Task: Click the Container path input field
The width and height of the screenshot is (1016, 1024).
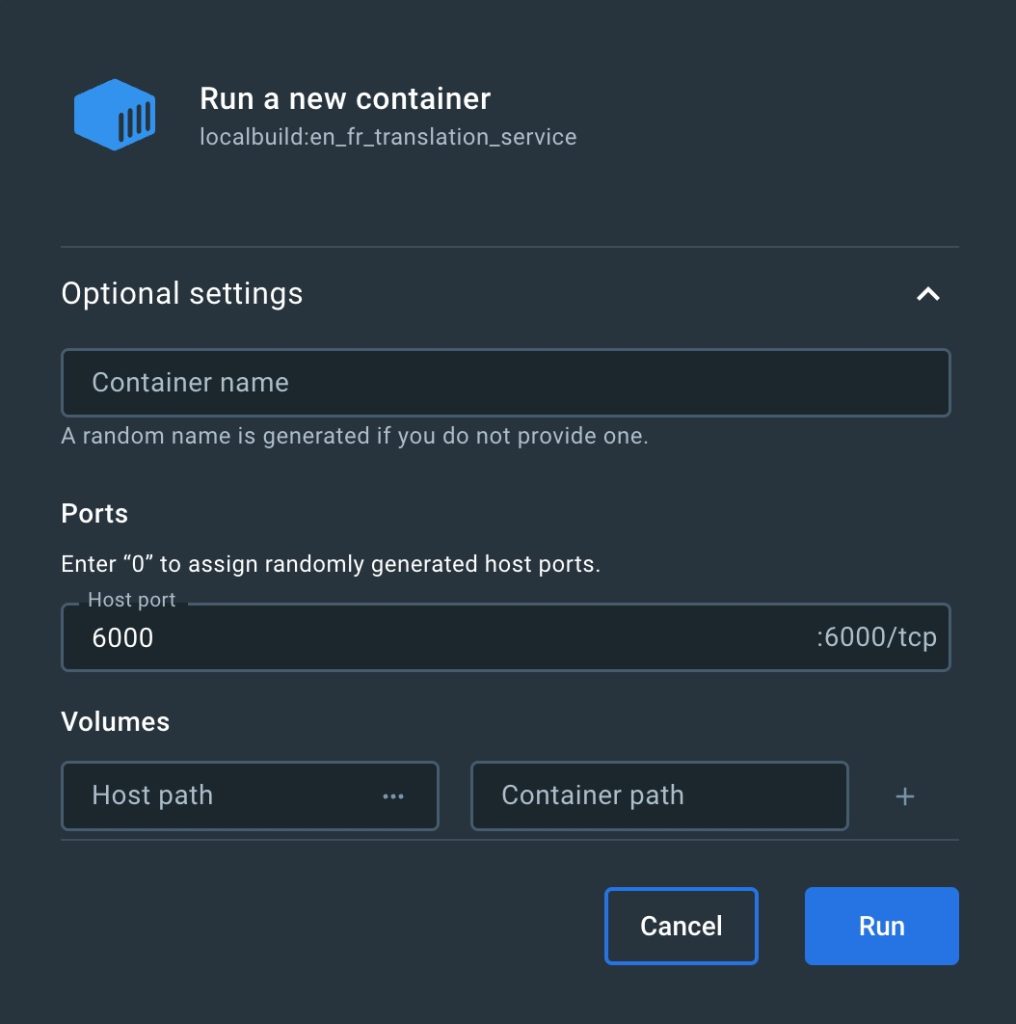Action: pyautogui.click(x=658, y=796)
